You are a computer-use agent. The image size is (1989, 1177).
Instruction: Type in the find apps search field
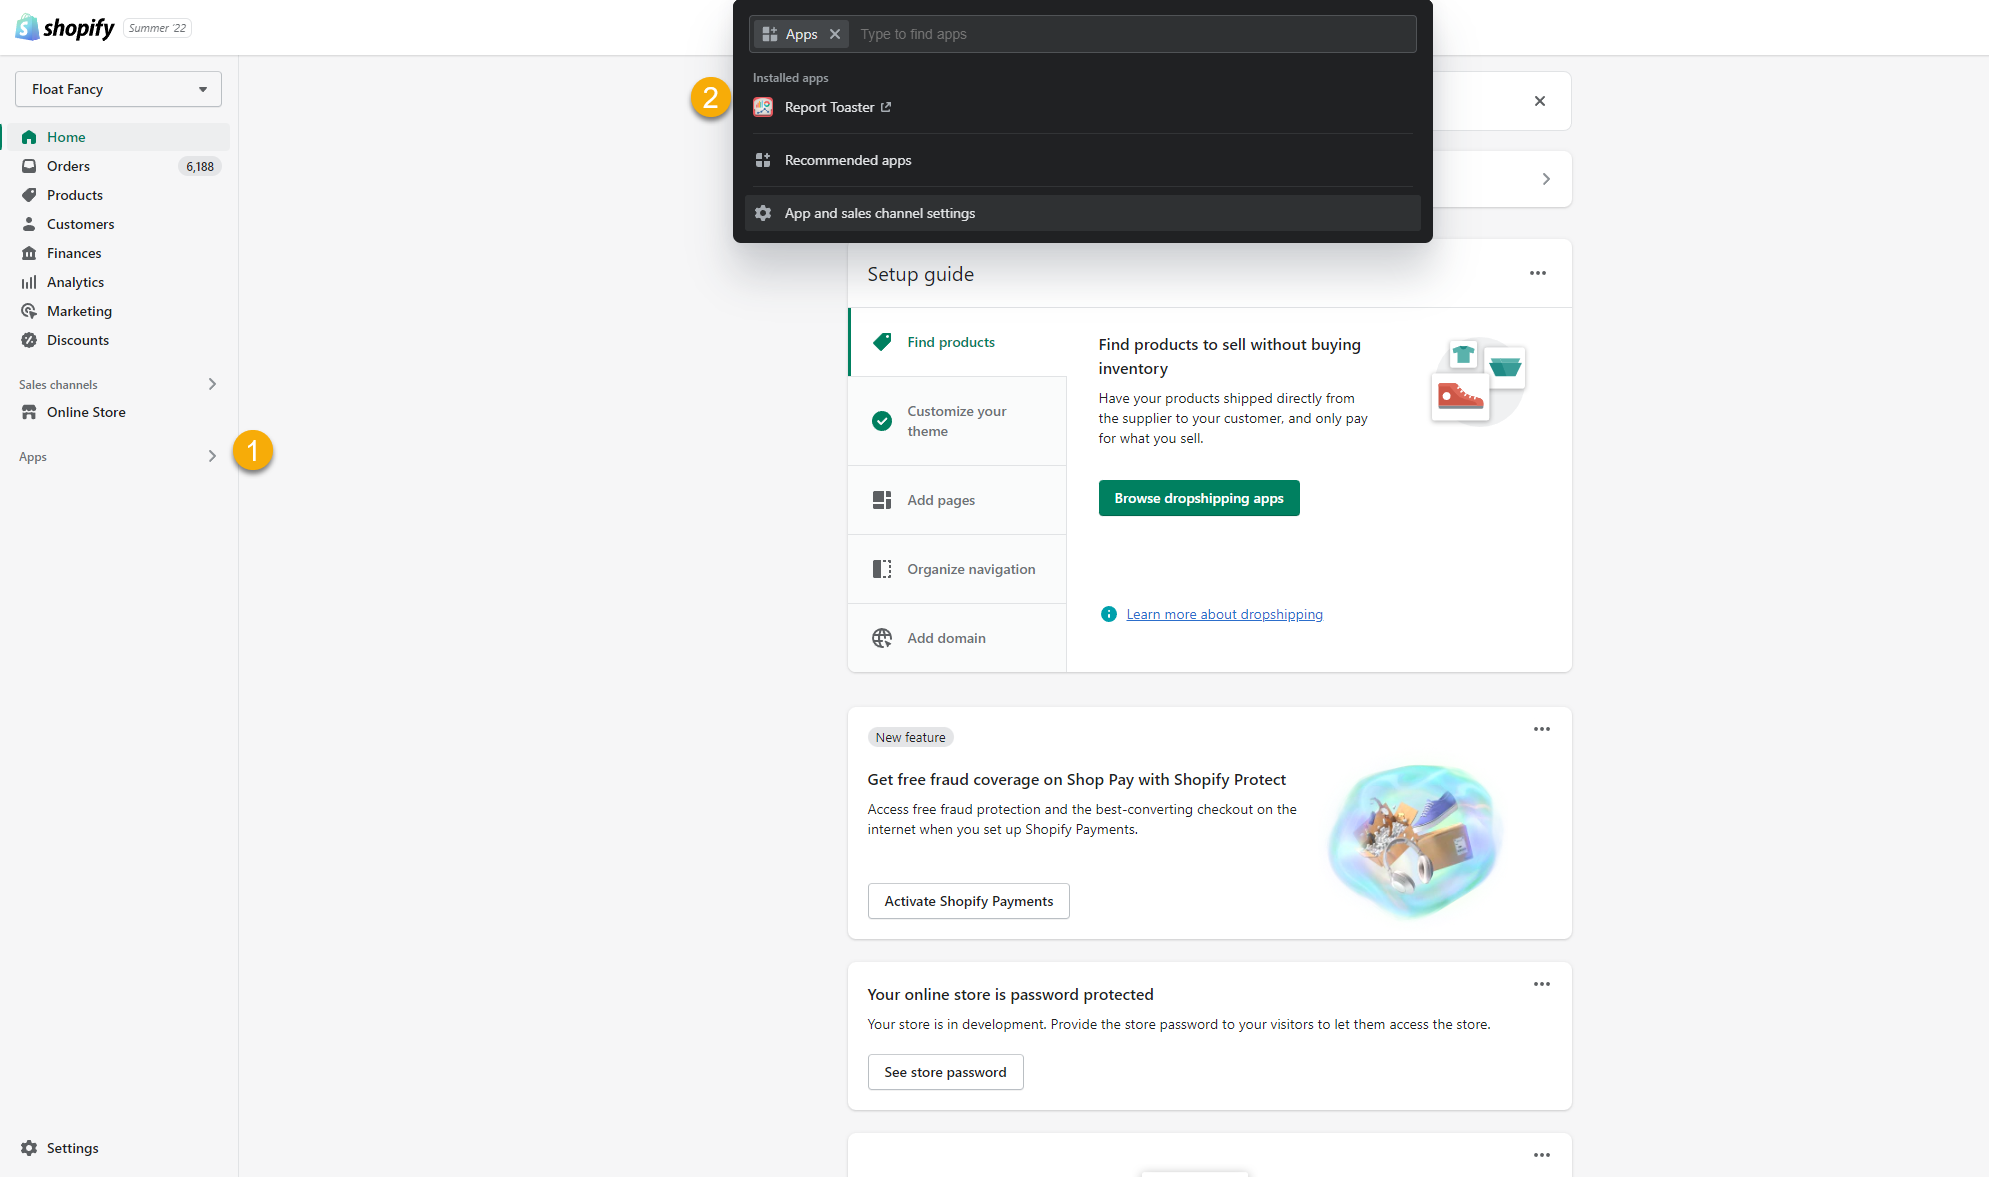[1130, 34]
